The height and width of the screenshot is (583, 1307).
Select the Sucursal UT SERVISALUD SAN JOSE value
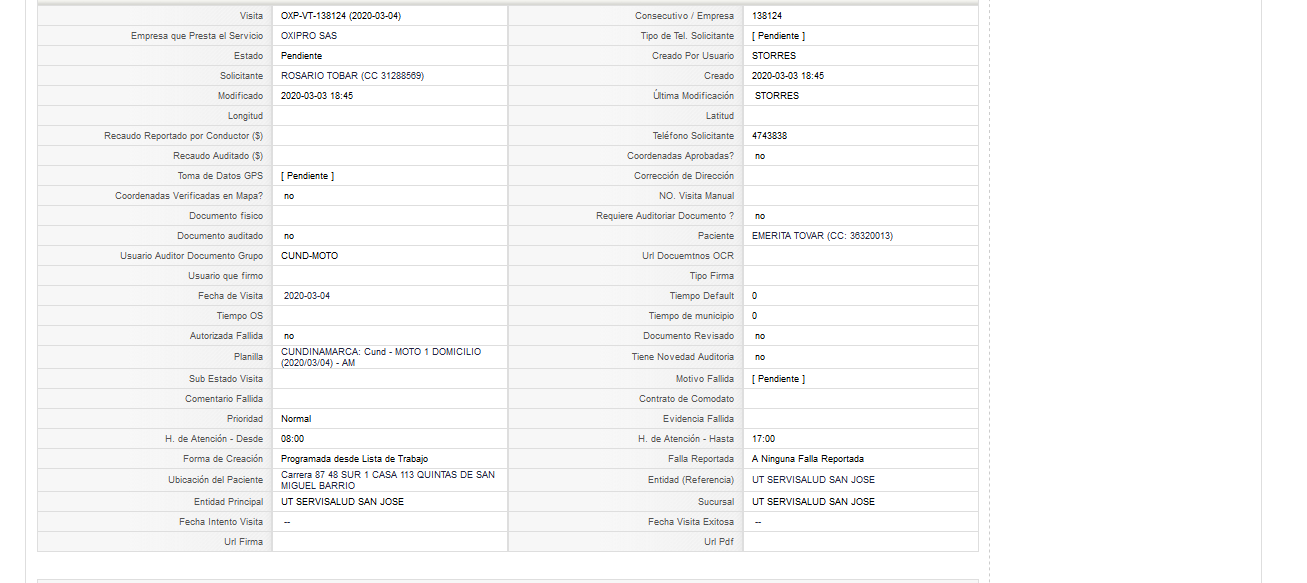[x=814, y=502]
